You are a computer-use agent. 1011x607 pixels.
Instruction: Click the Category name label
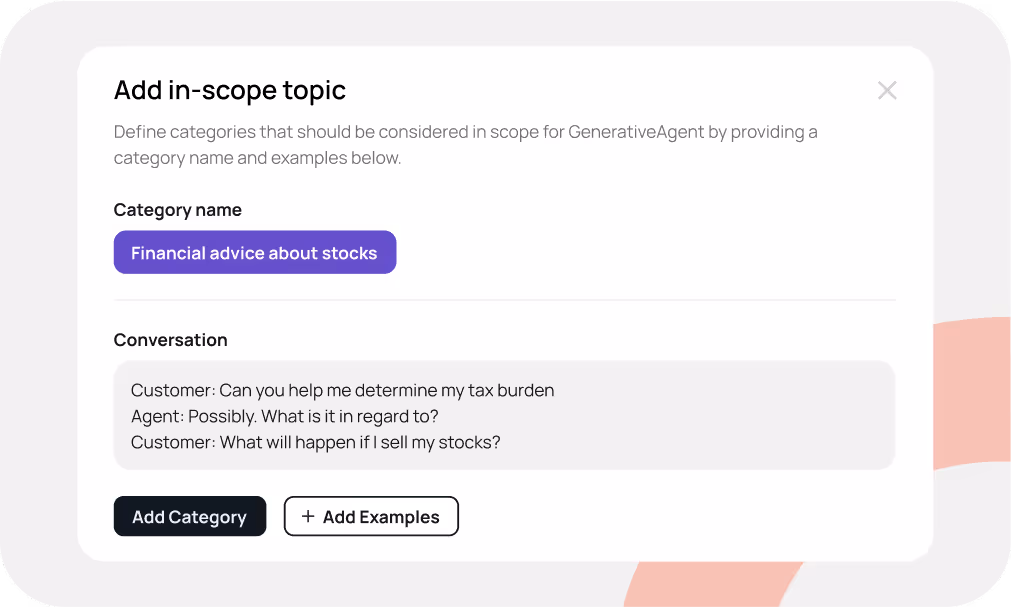pyautogui.click(x=177, y=209)
